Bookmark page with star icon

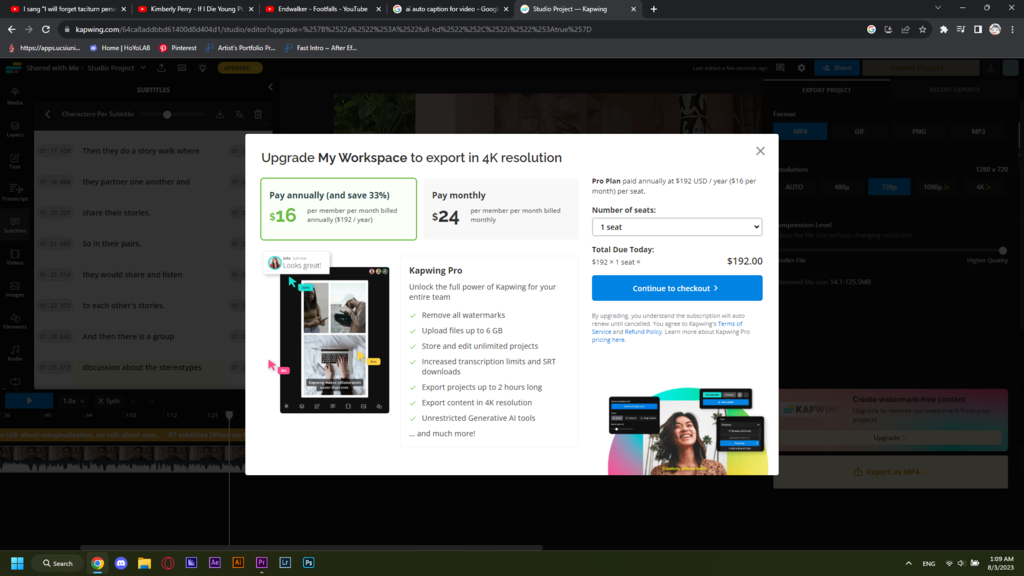coord(922,29)
